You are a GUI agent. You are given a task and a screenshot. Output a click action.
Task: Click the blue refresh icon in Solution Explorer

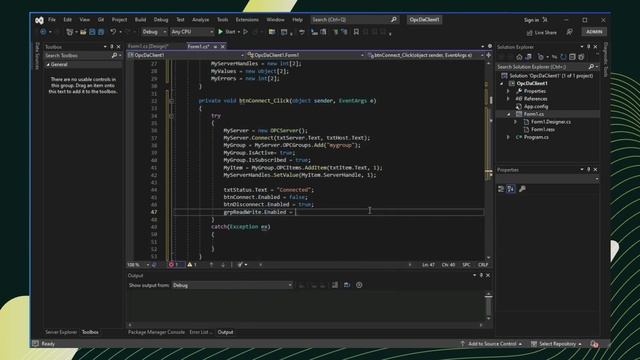pos(563,57)
